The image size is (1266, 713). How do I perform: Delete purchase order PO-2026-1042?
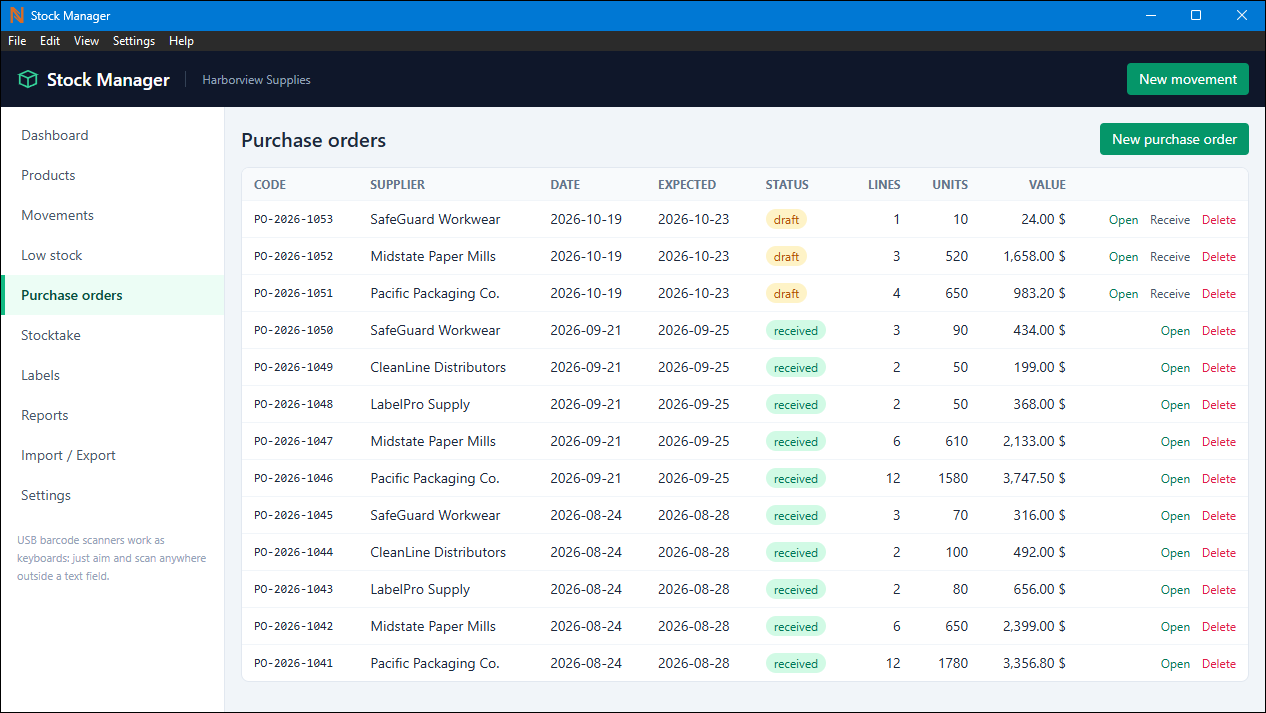pos(1219,627)
